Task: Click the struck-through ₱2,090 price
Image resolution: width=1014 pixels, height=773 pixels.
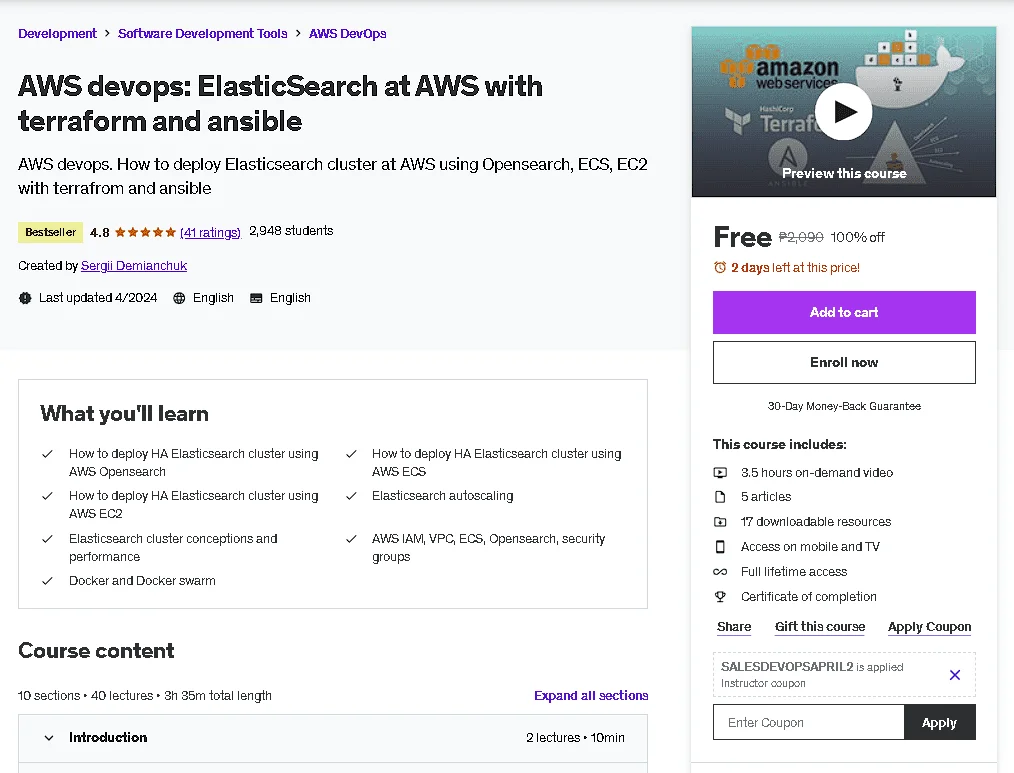Action: [801, 237]
